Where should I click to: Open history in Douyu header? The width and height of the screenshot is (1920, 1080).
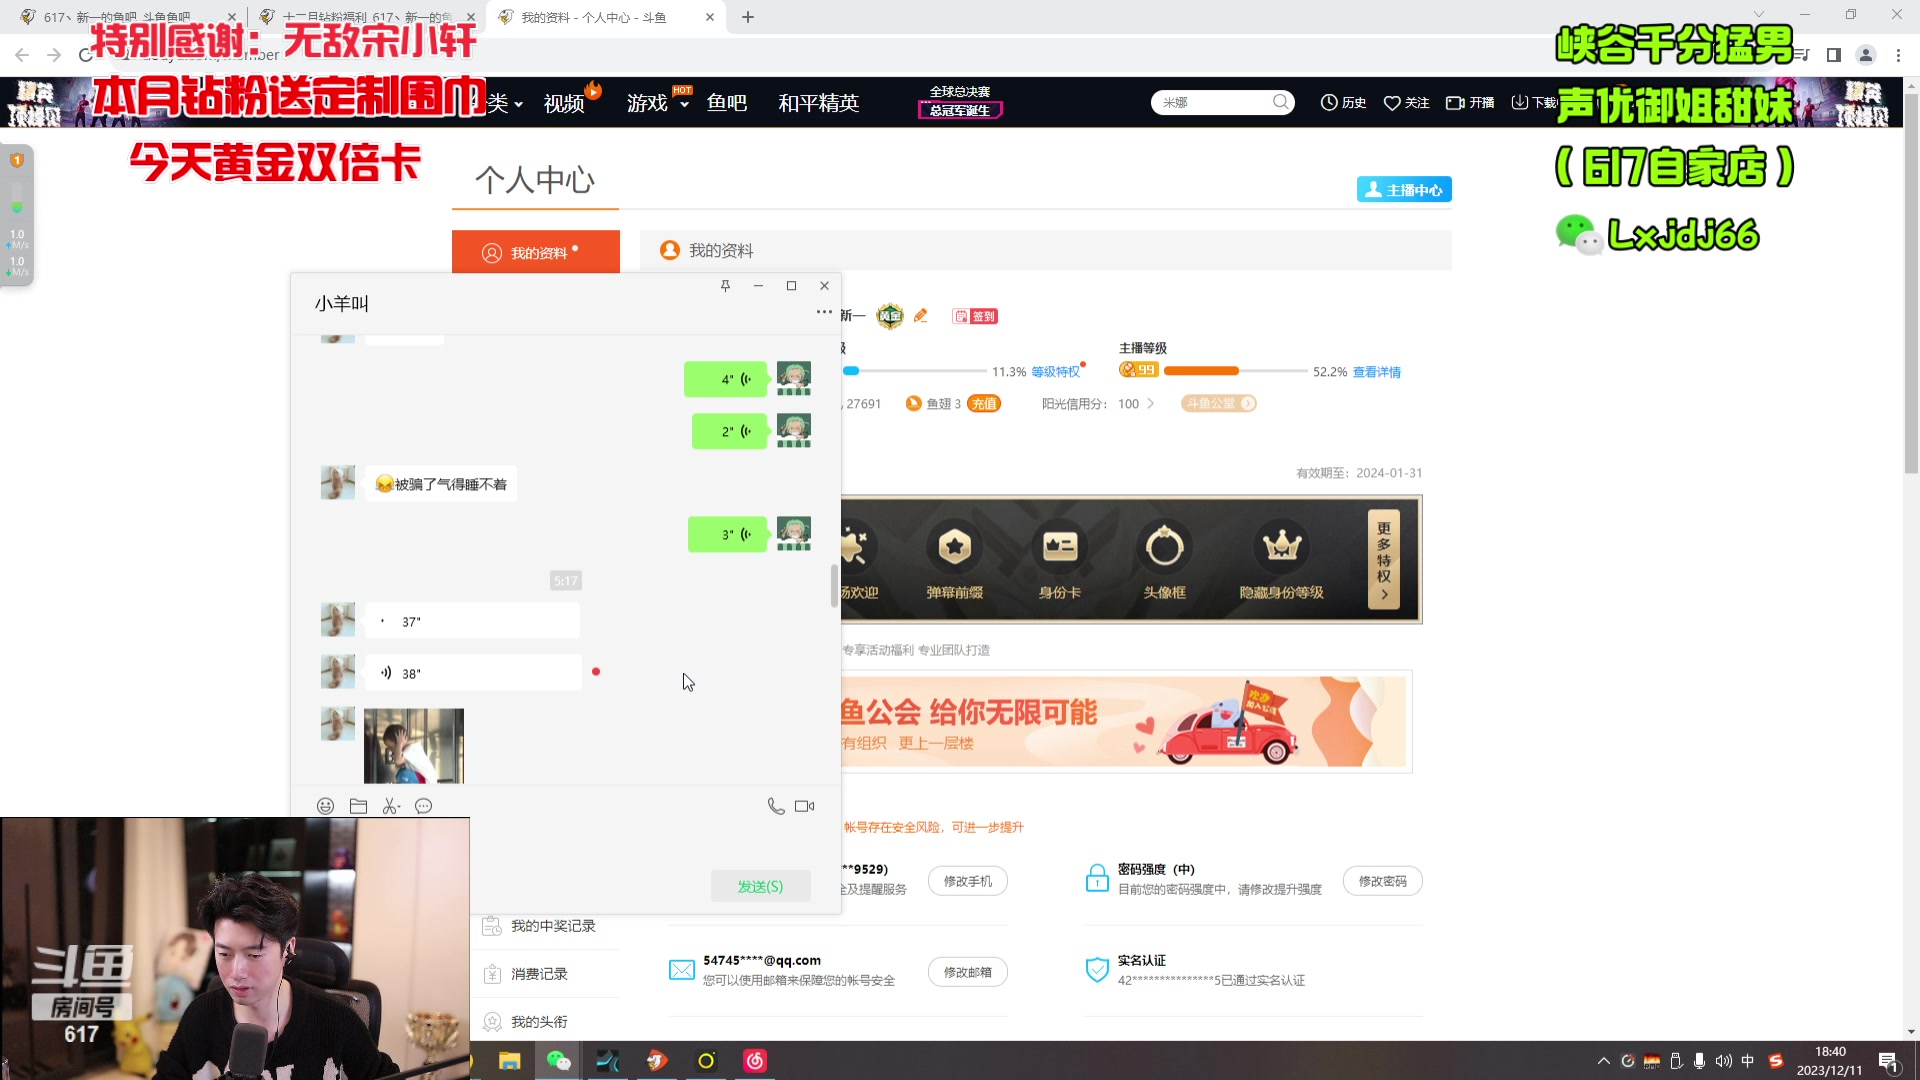pyautogui.click(x=1343, y=102)
